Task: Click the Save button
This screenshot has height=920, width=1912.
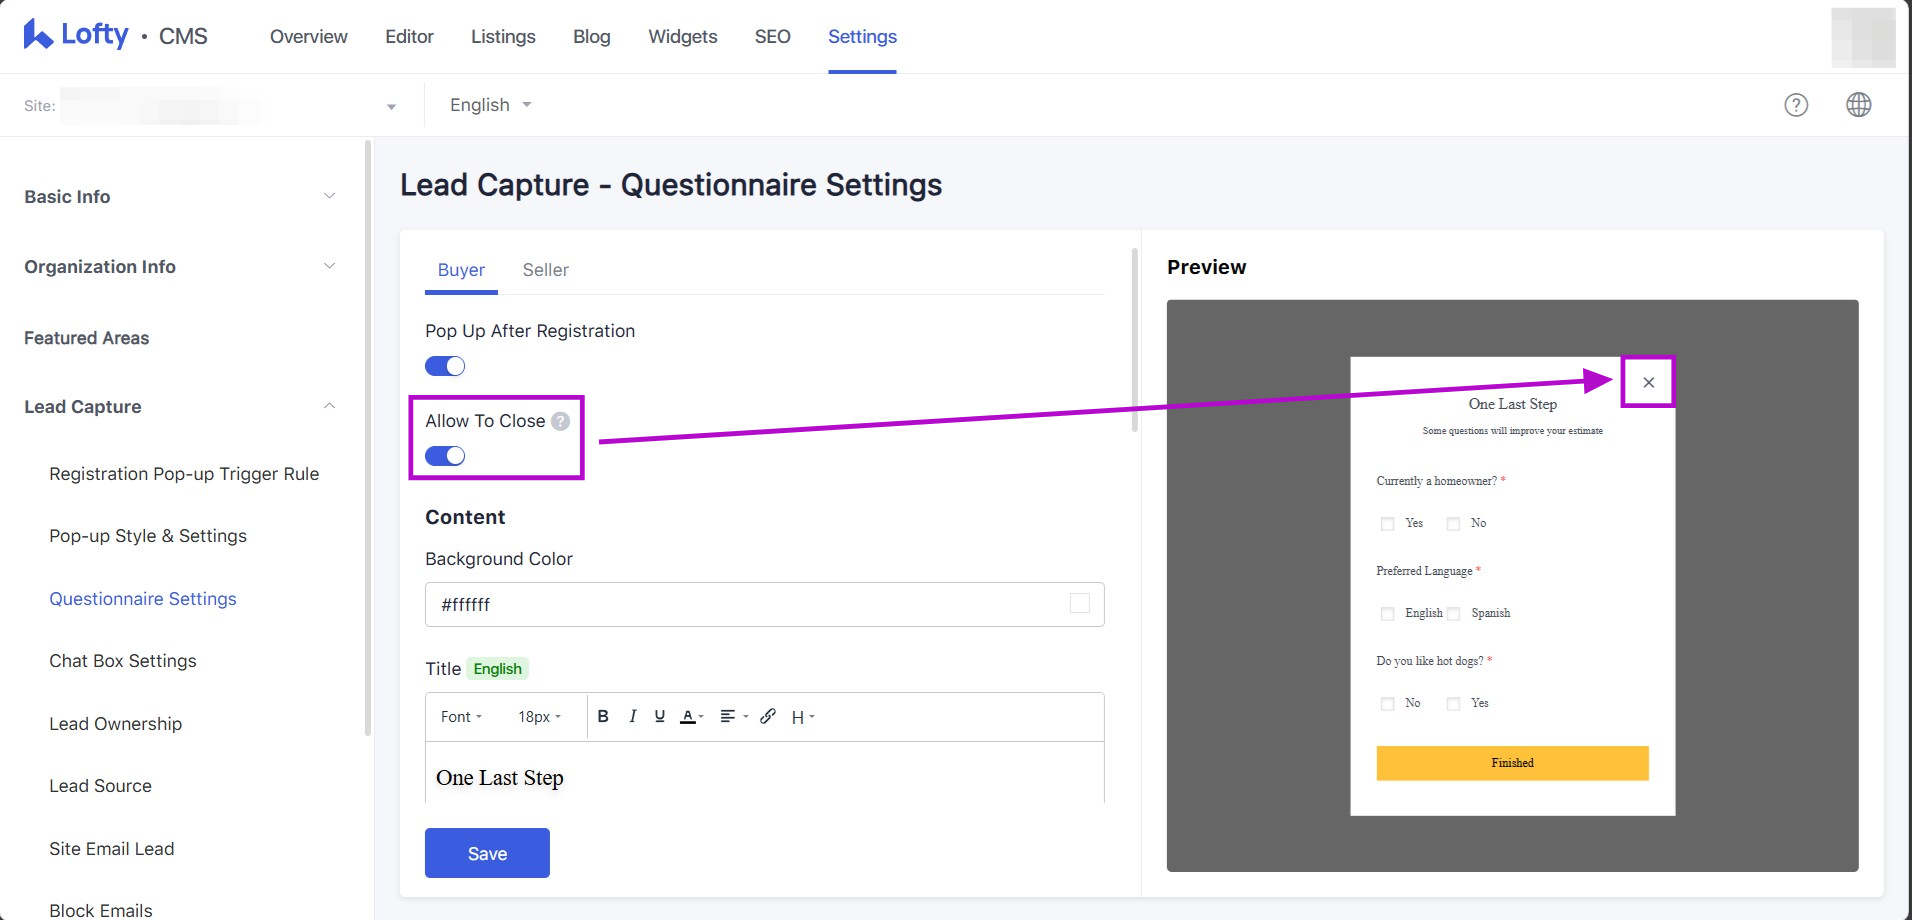Action: pyautogui.click(x=487, y=853)
